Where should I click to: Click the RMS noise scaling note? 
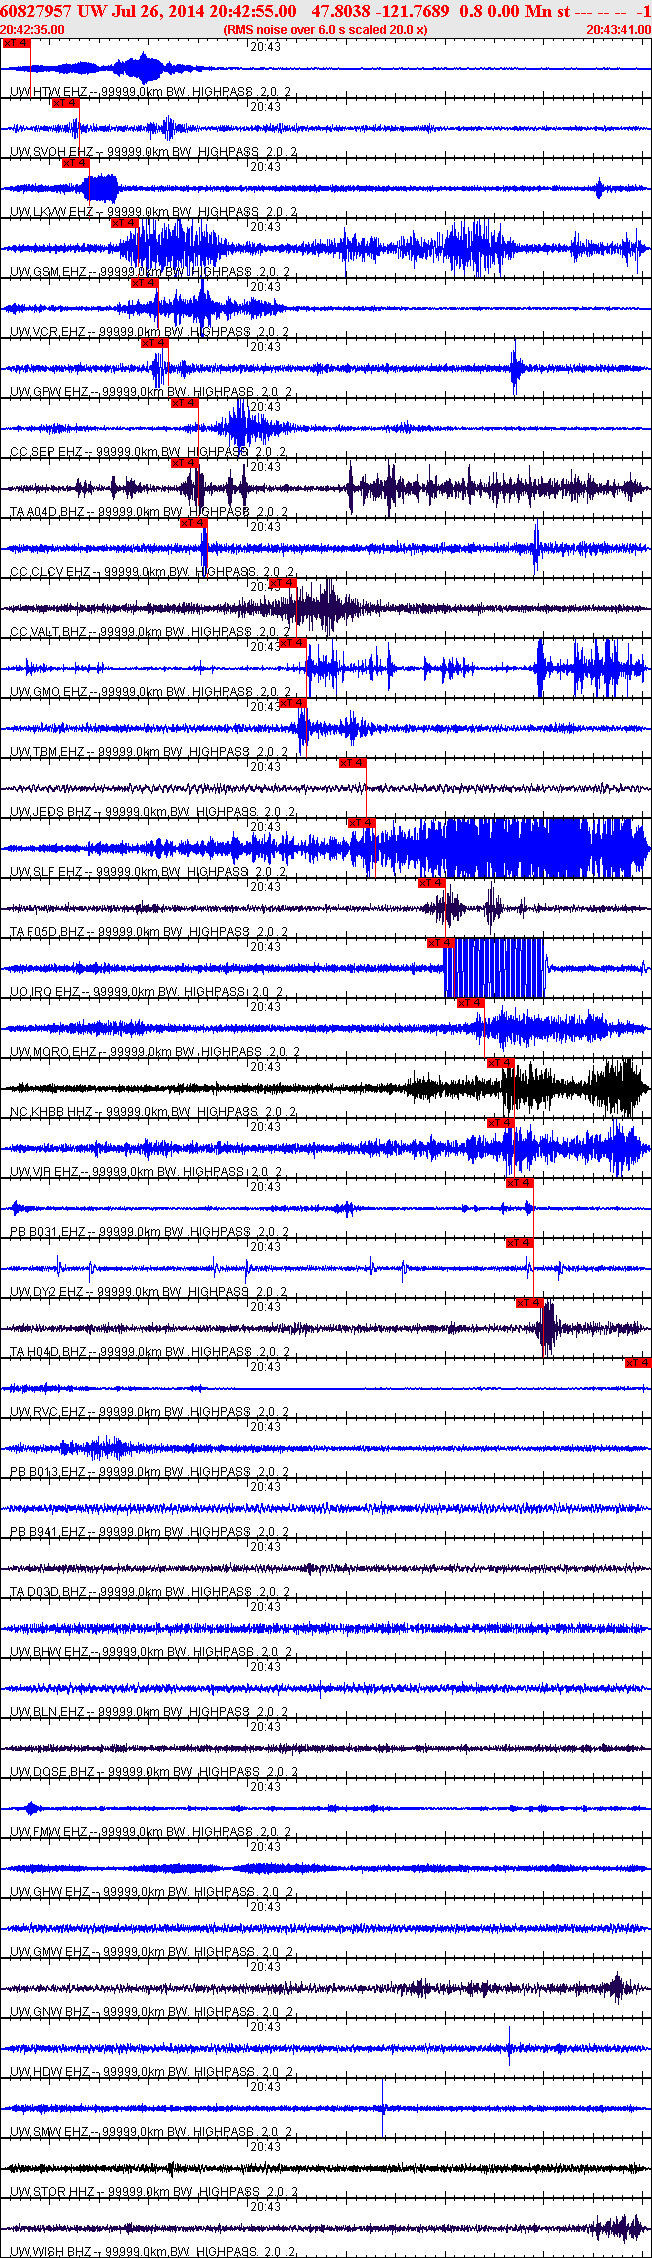click(326, 30)
